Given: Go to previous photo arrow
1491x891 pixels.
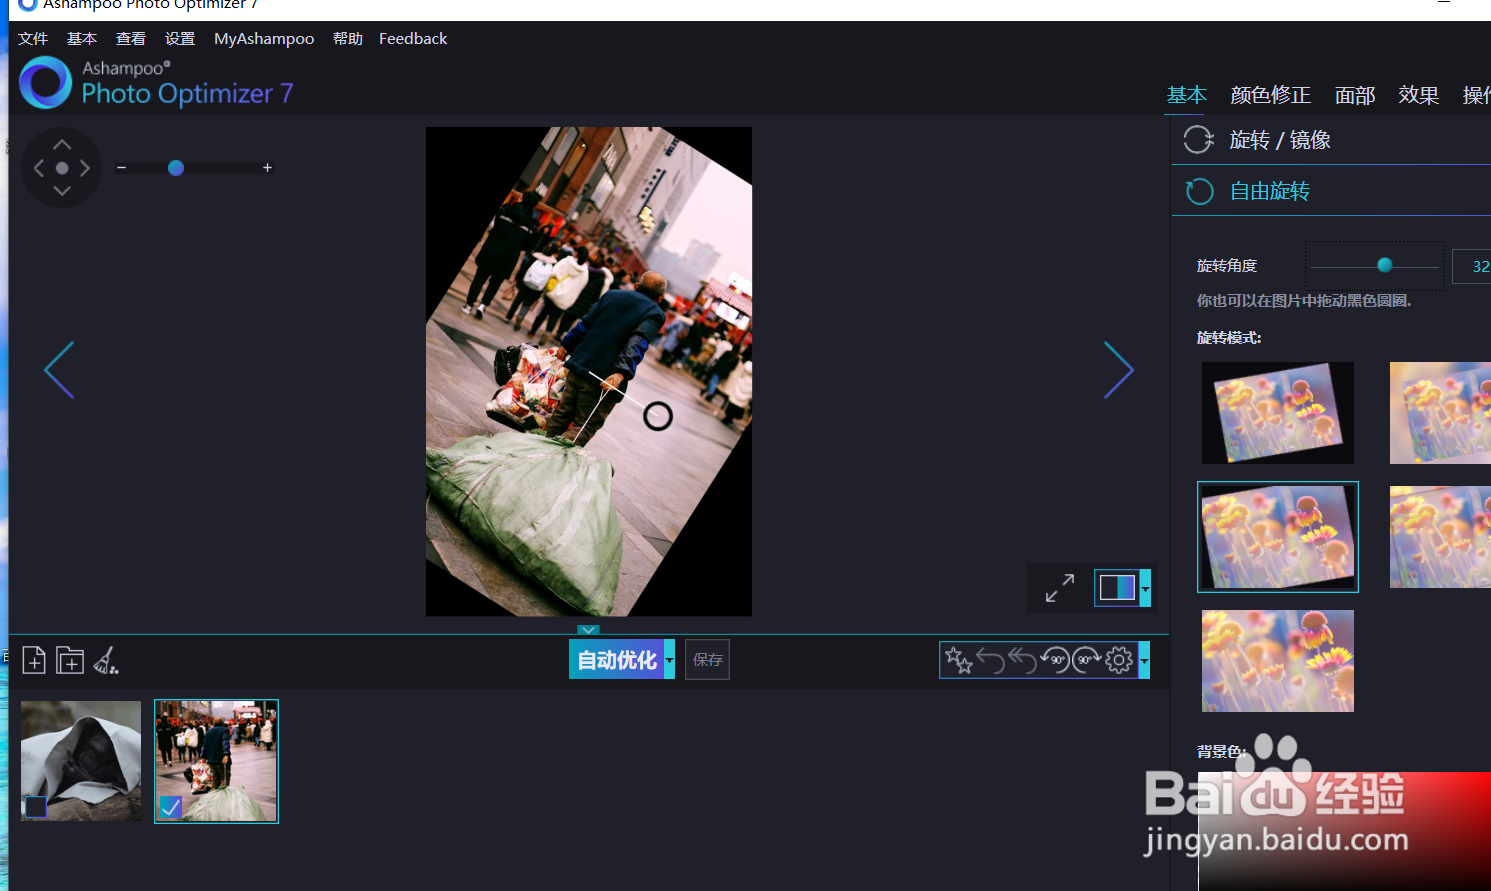Looking at the screenshot, I should (59, 370).
